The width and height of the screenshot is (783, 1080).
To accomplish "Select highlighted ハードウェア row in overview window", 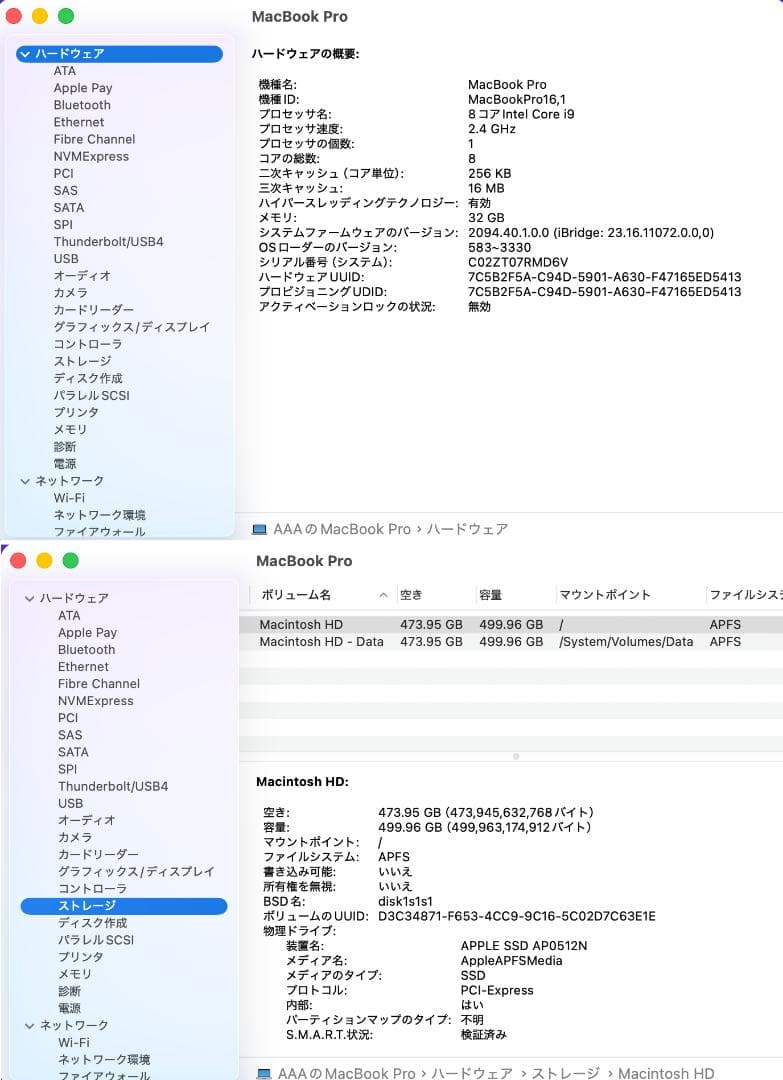I will click(x=119, y=54).
